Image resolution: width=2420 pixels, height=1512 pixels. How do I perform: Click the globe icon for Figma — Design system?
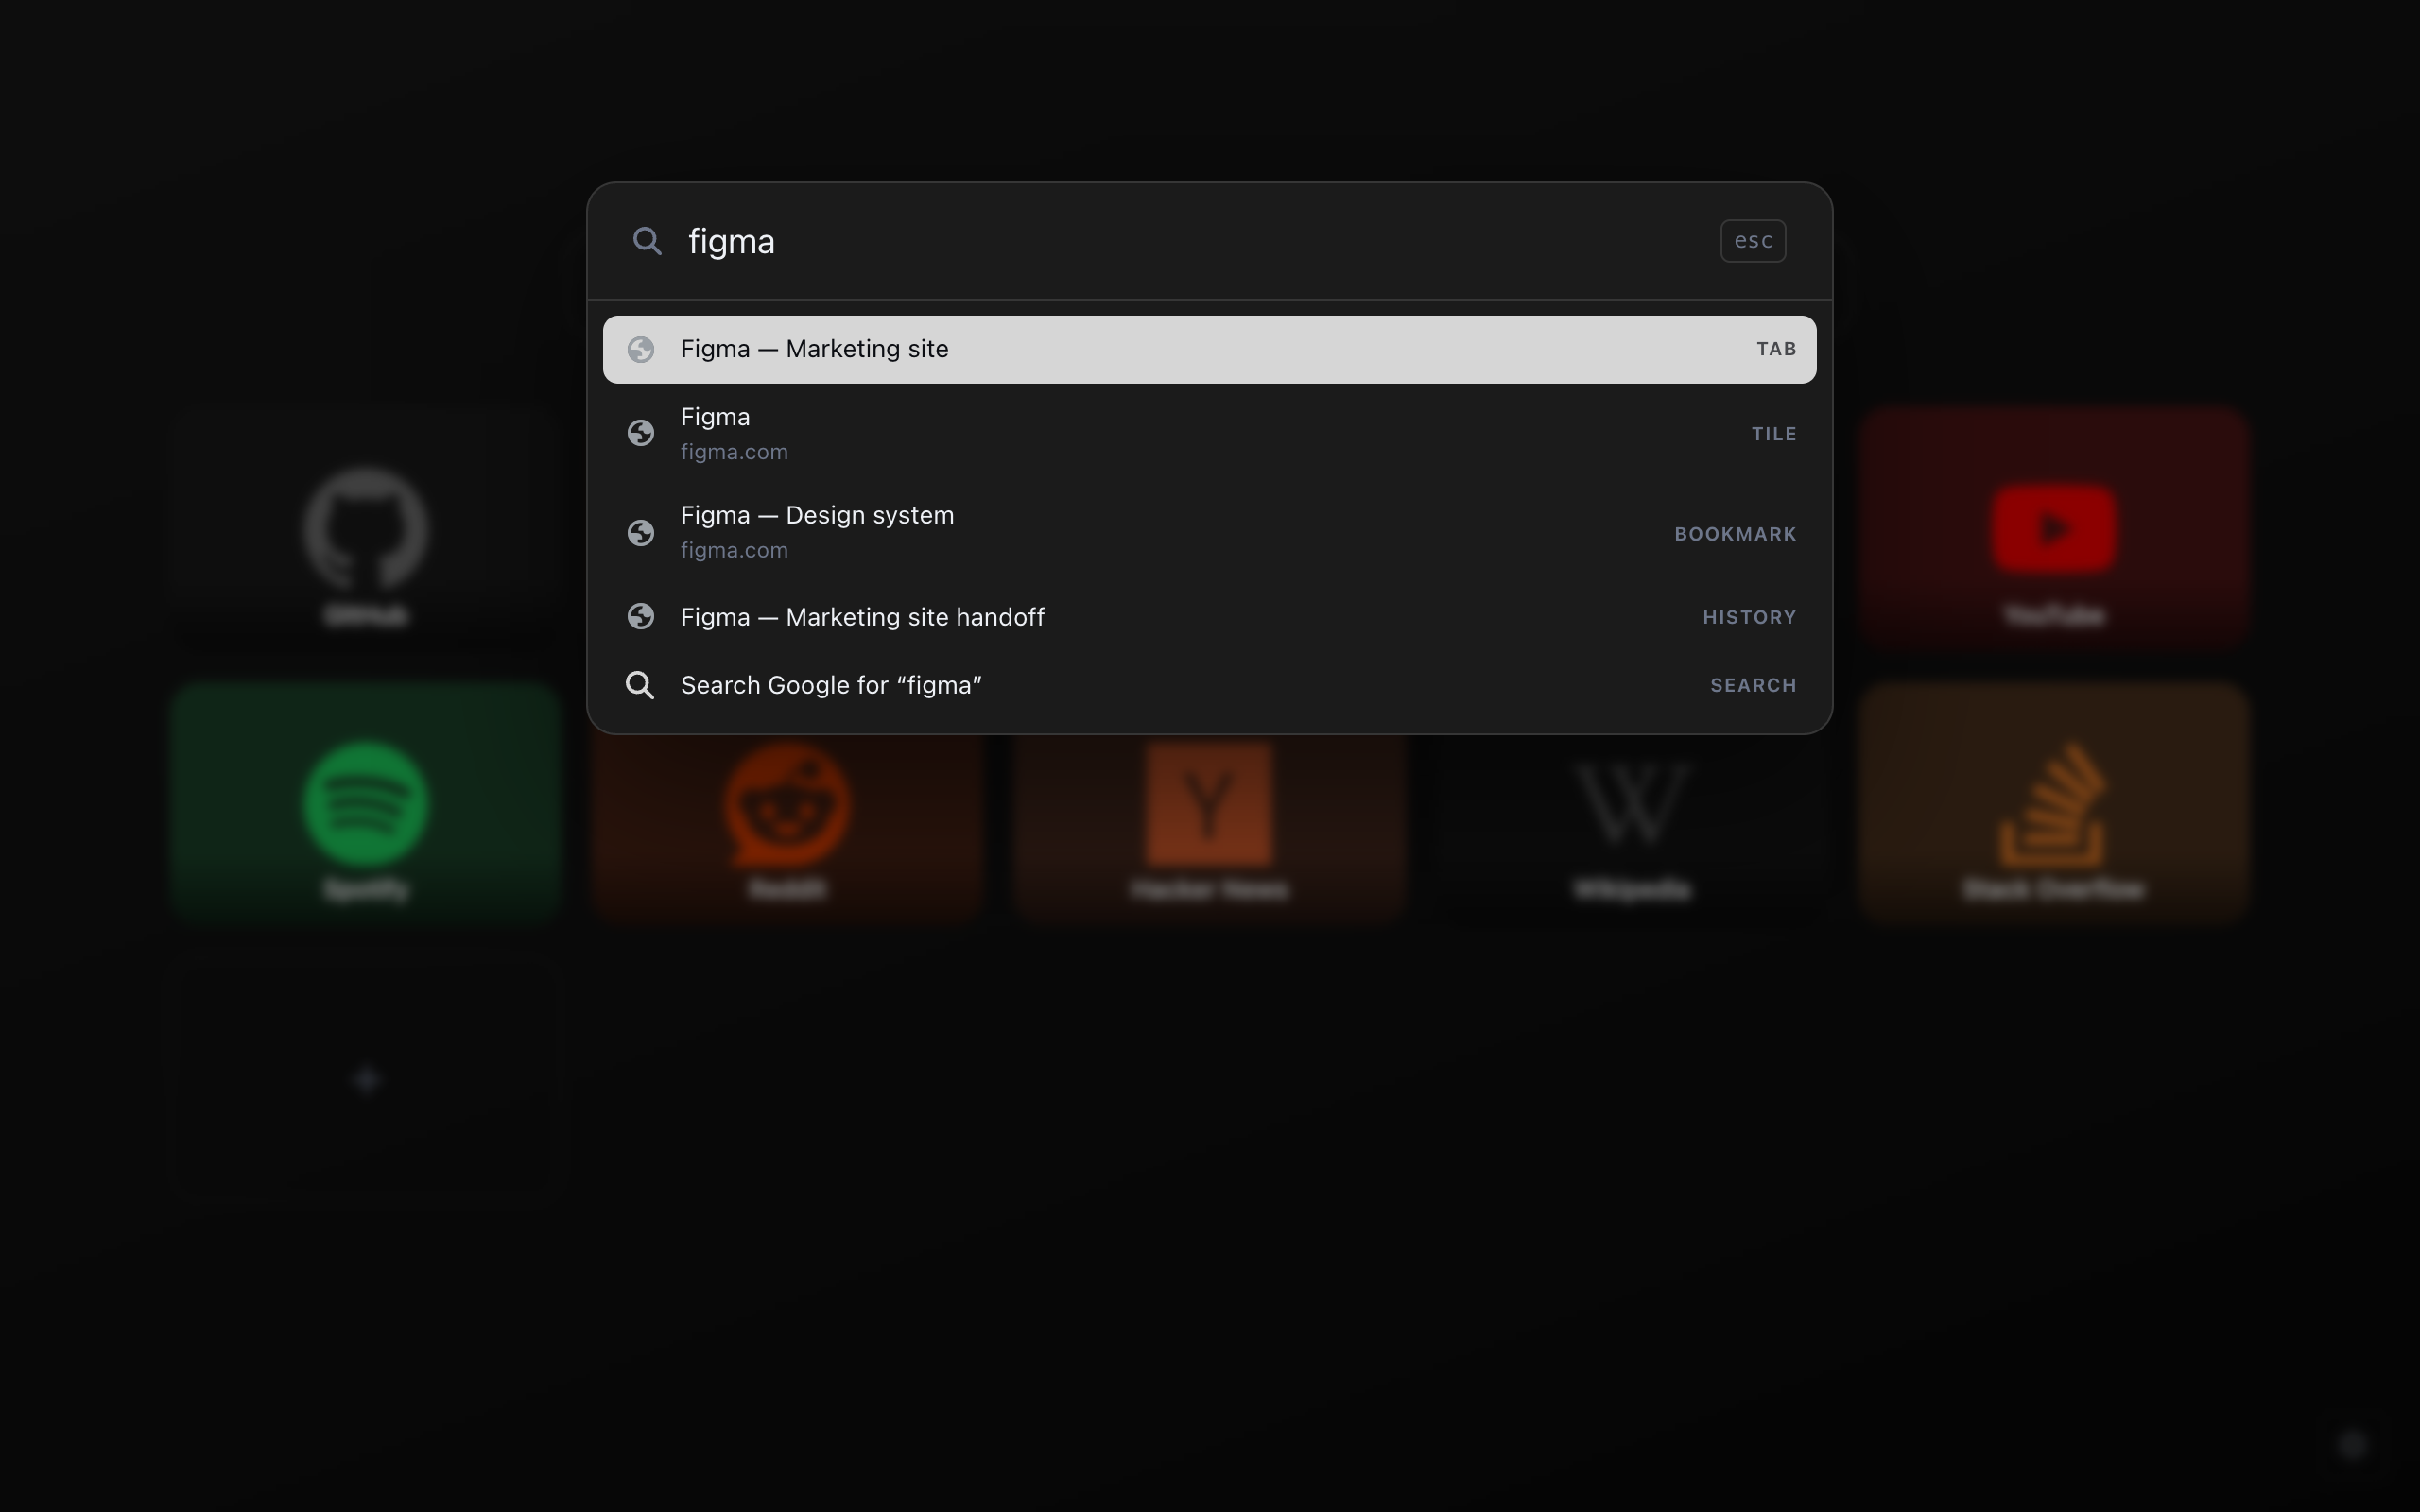tap(640, 532)
